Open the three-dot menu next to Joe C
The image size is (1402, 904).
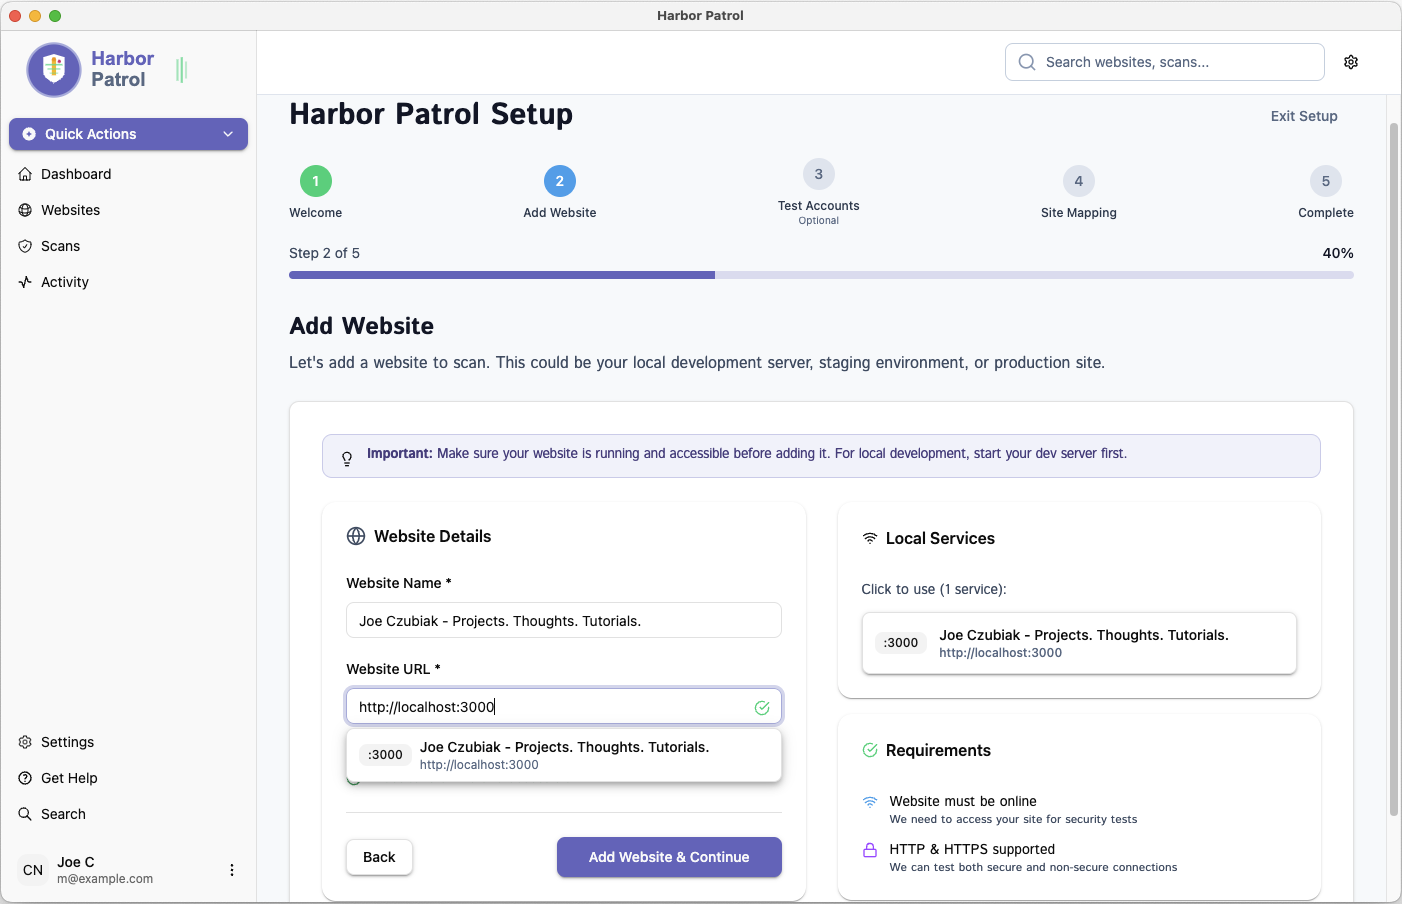click(232, 870)
